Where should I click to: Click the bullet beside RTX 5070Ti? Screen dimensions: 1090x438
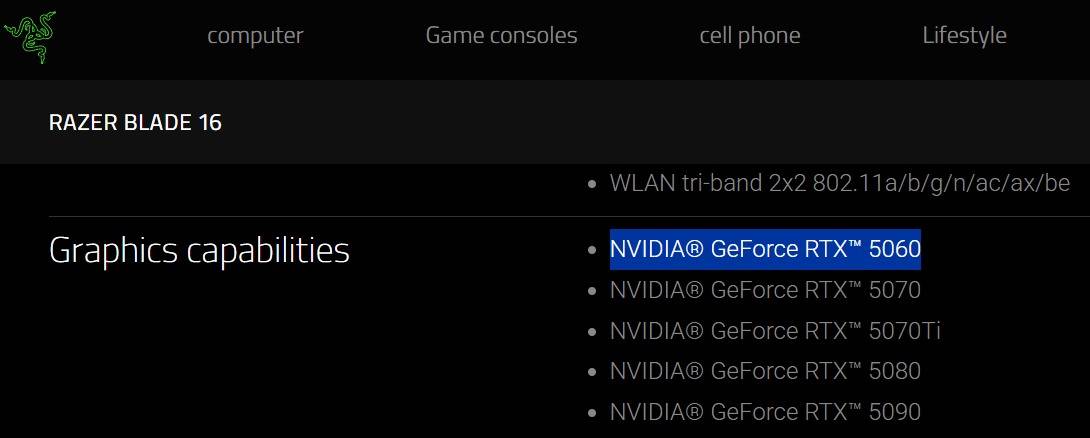(592, 332)
